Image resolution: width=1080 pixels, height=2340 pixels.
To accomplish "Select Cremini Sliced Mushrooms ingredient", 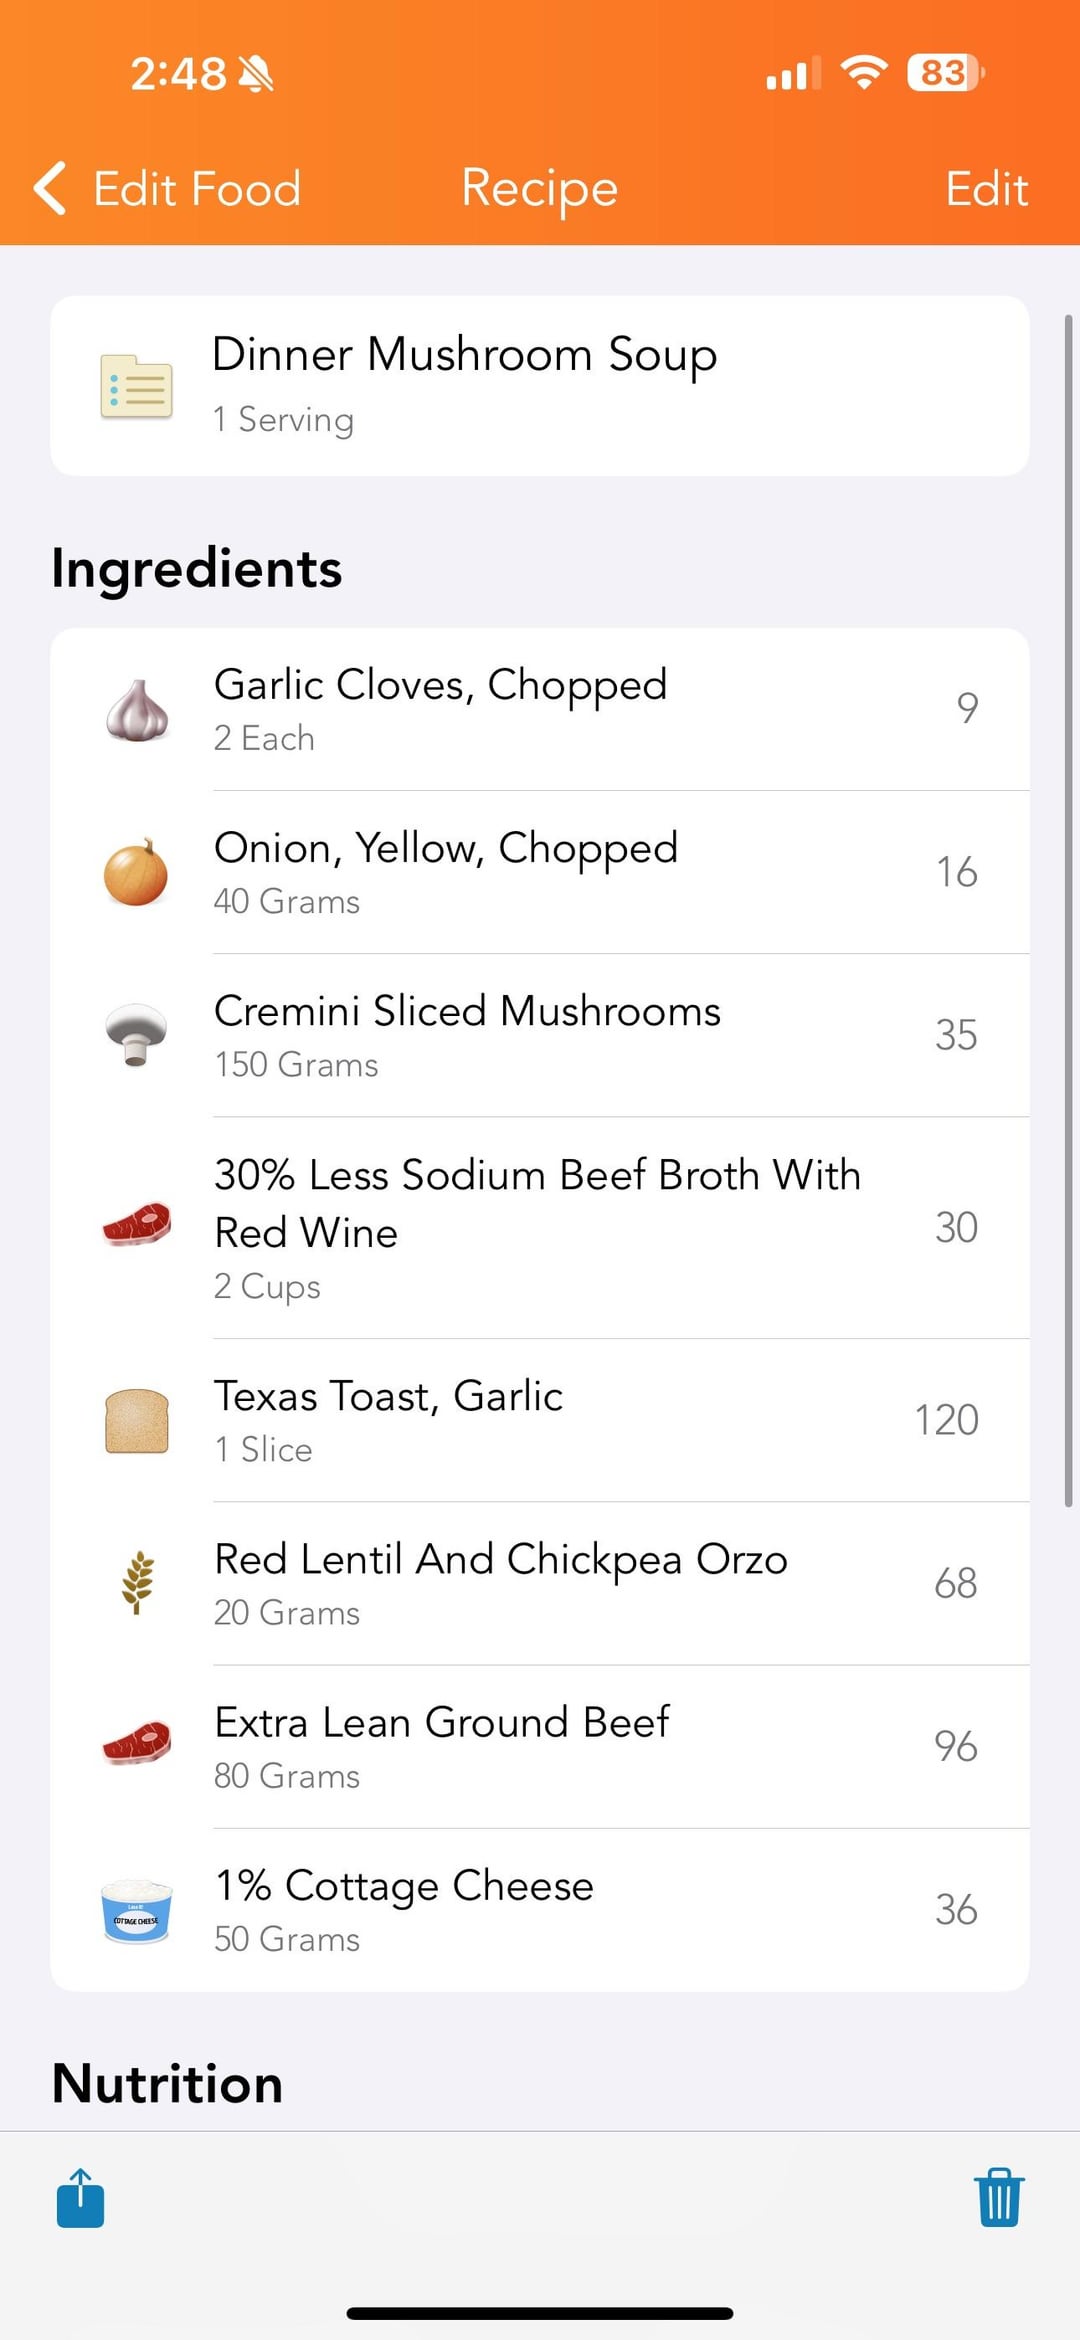I will [540, 1035].
